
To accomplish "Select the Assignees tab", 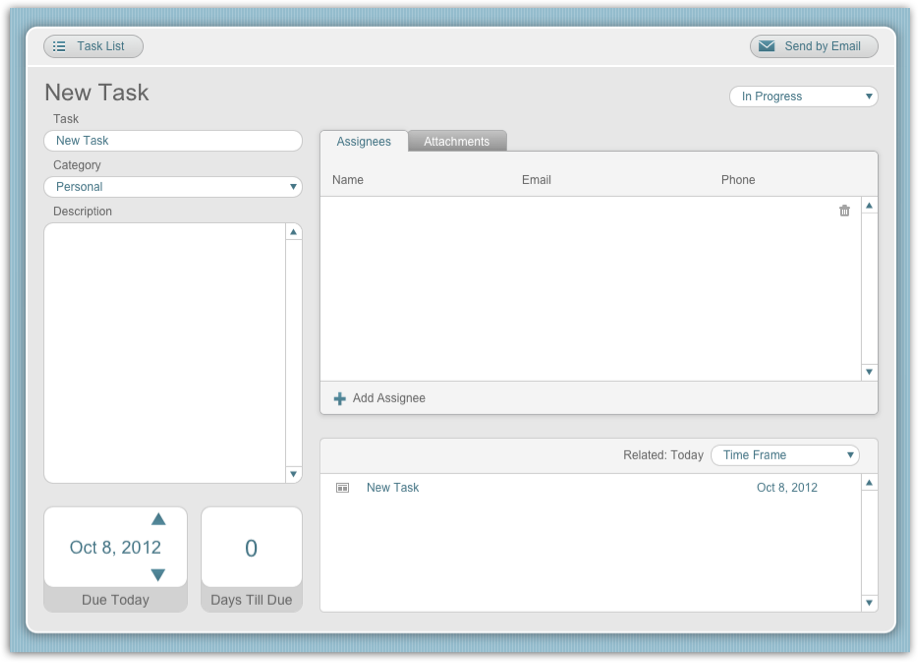I will pos(363,141).
